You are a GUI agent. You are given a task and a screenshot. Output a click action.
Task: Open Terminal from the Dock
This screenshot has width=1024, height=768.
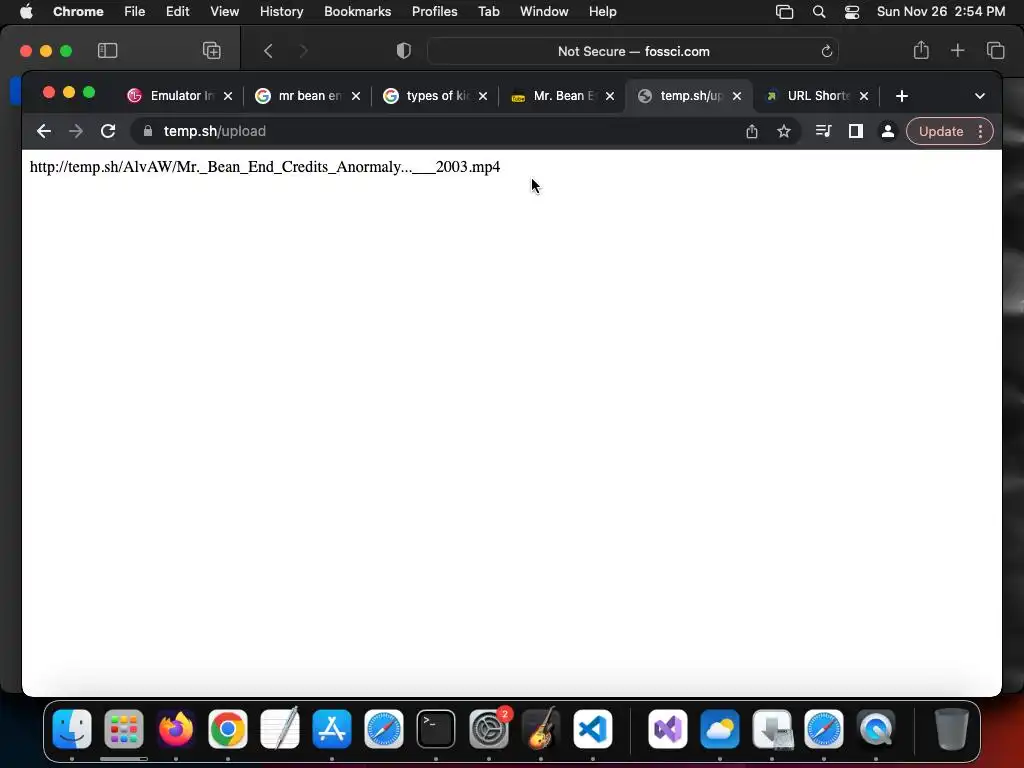click(x=436, y=729)
